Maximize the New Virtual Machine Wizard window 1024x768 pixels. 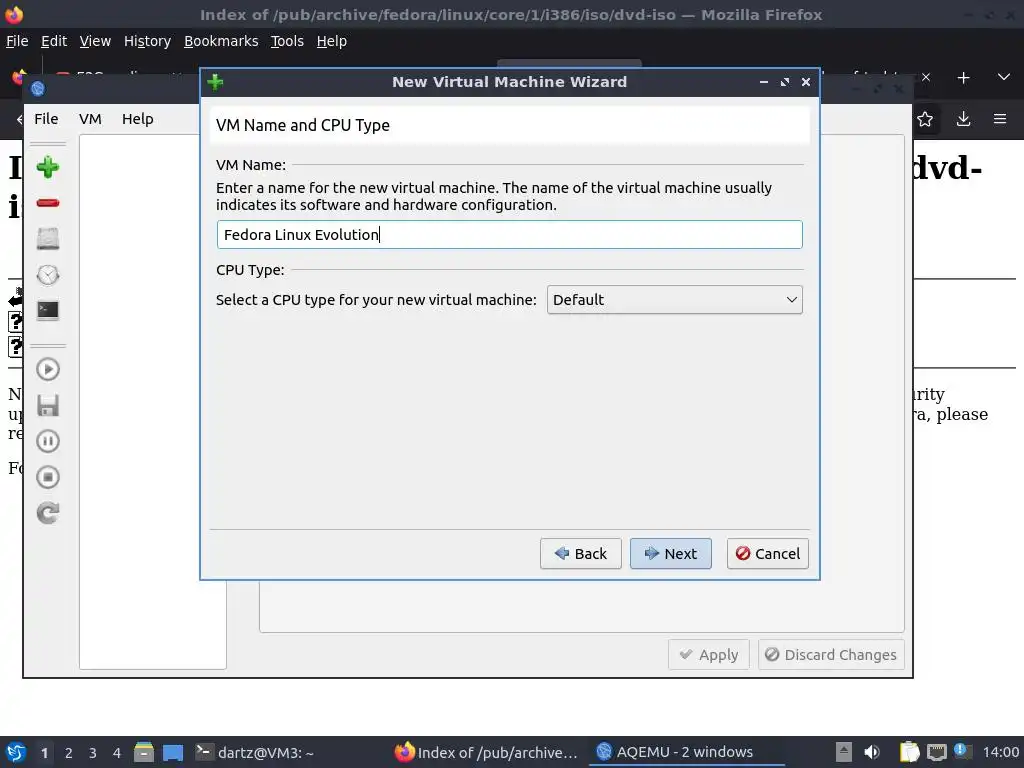coord(784,82)
